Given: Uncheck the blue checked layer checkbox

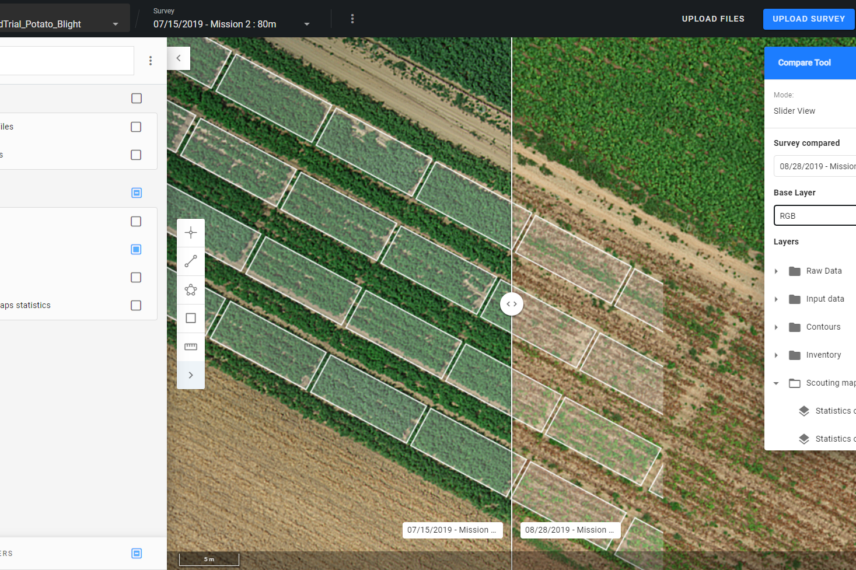Looking at the screenshot, I should click(136, 249).
